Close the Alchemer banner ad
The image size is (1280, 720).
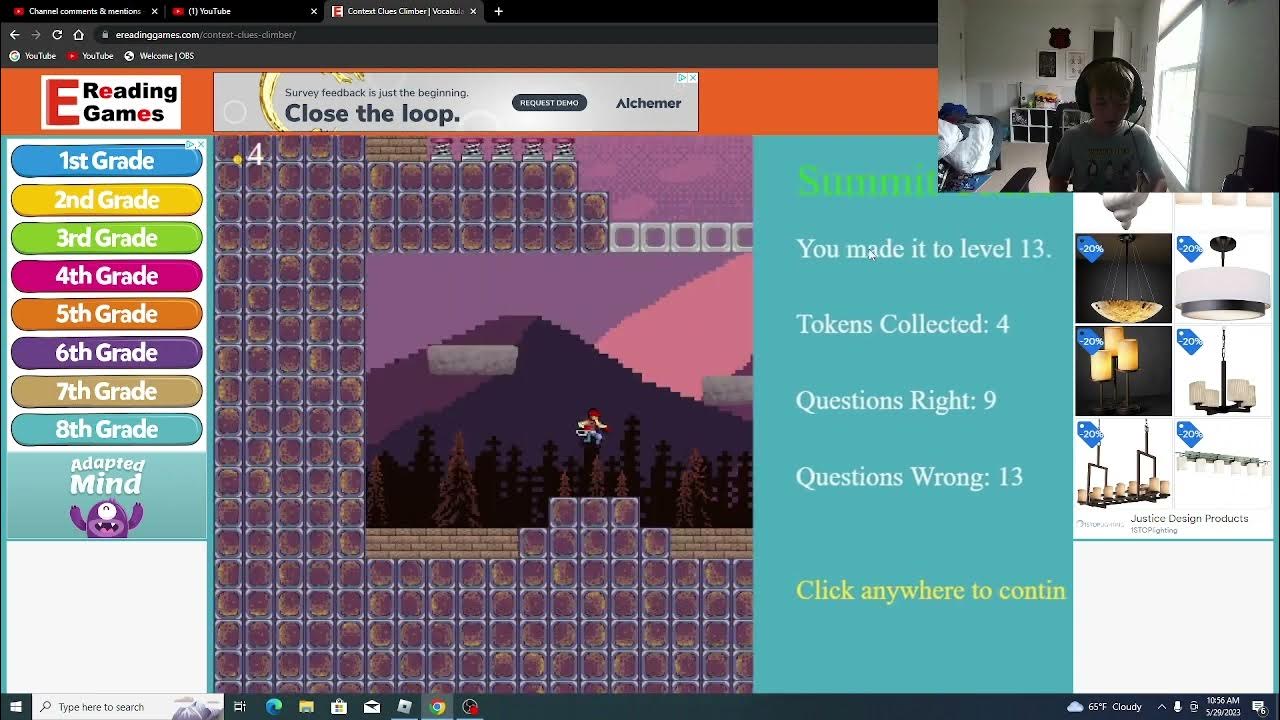[692, 78]
